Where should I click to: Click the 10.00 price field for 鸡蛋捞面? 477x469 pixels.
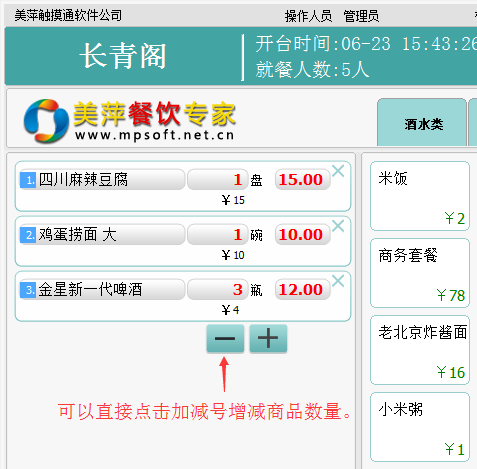click(302, 235)
